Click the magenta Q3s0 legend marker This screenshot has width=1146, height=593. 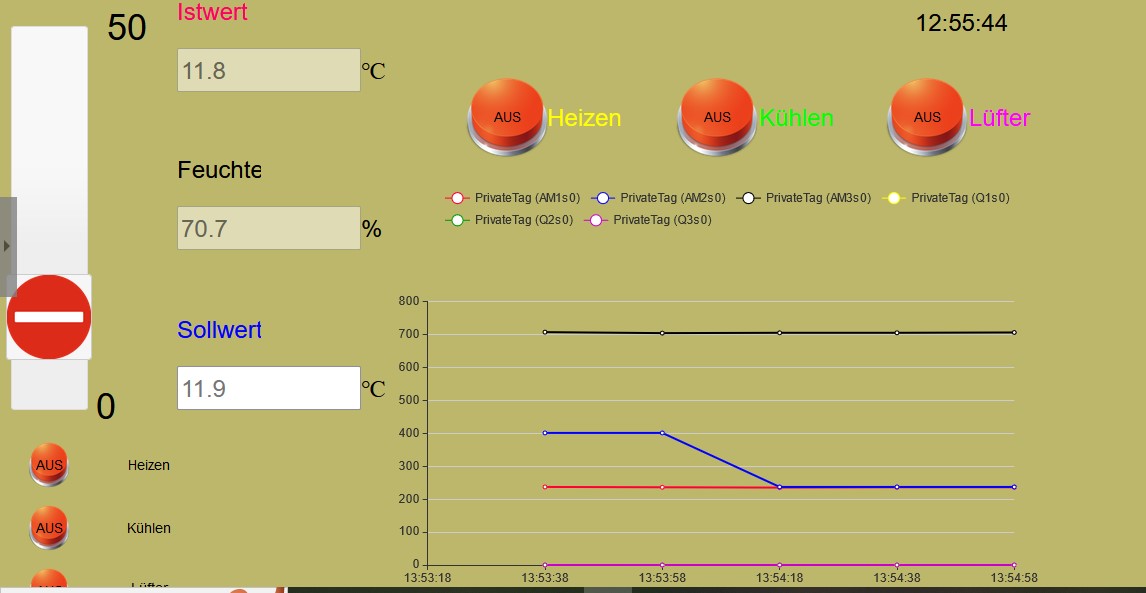[596, 219]
